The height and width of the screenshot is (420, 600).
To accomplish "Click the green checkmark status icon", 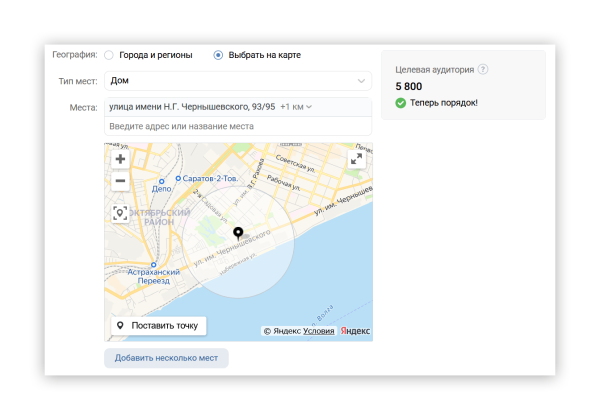I will [401, 102].
